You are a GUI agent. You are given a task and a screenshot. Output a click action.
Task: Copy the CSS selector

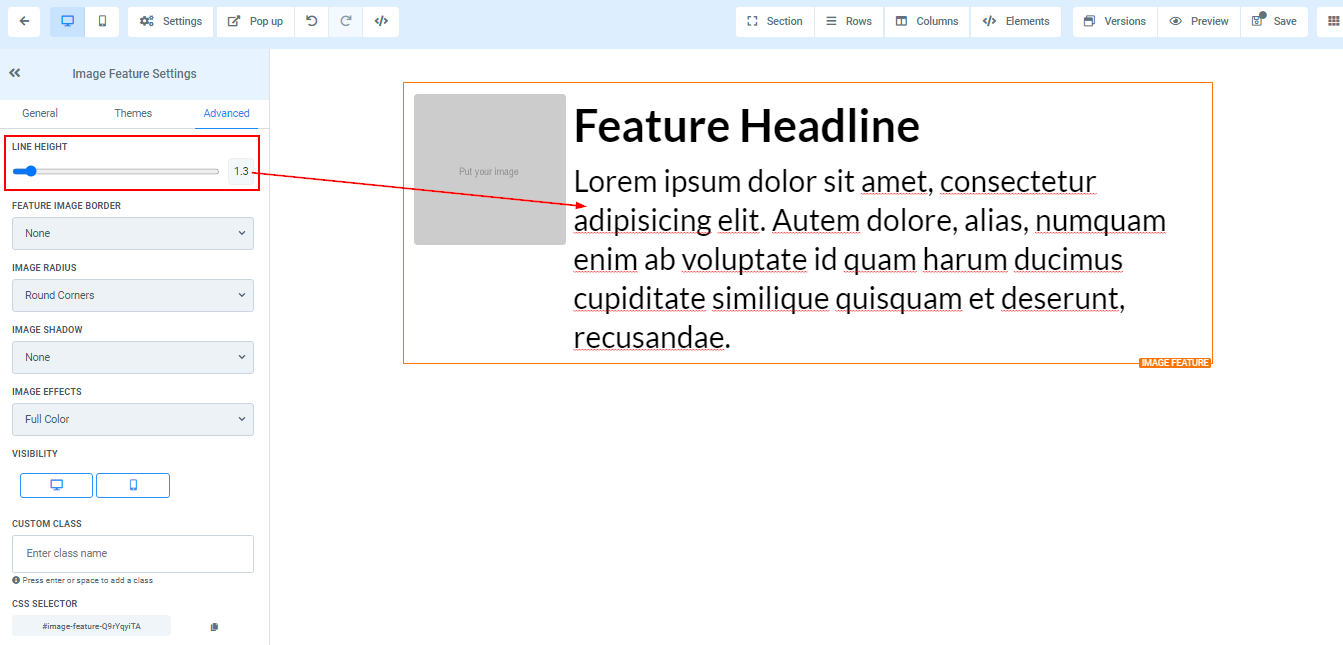tap(214, 627)
